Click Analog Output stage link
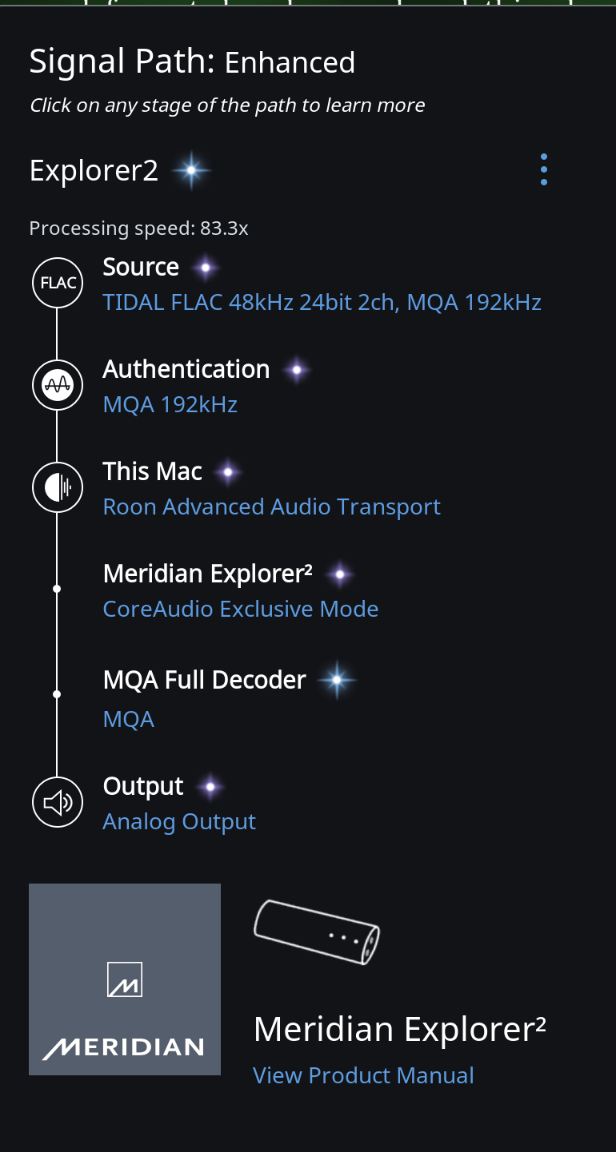Viewport: 616px width, 1152px height. coord(179,822)
